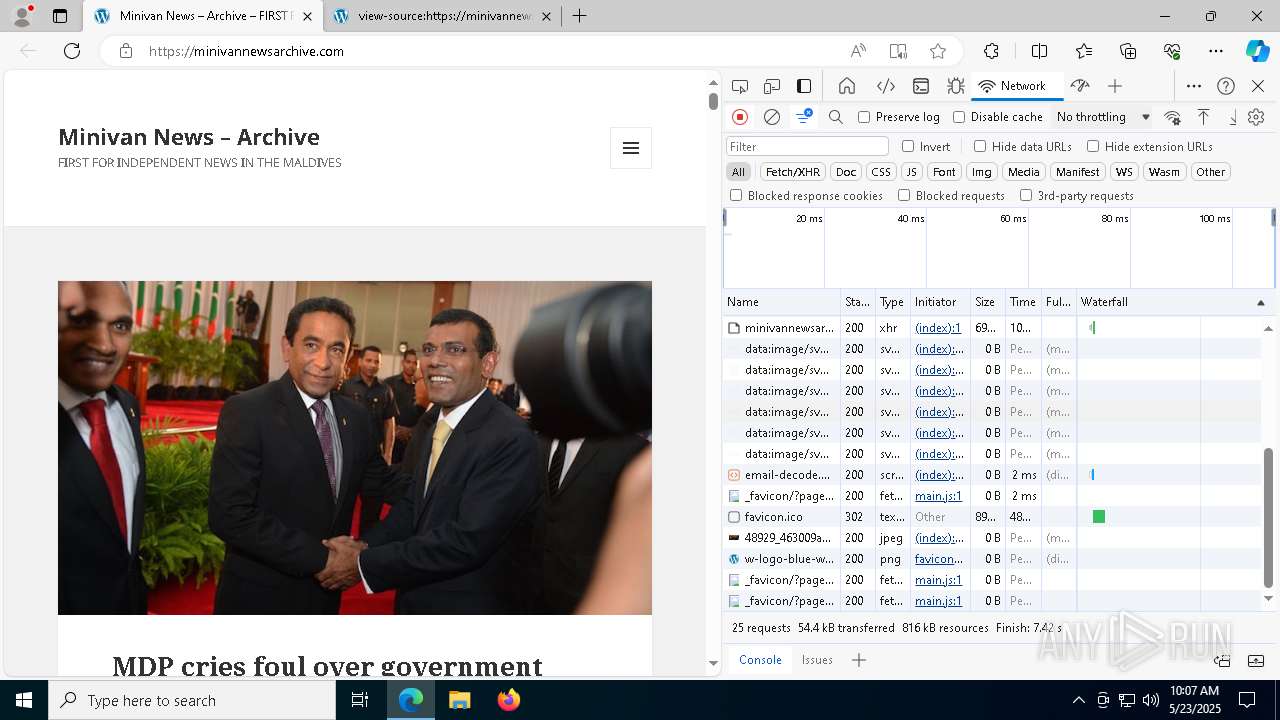This screenshot has width=1280, height=720.
Task: Stop recording network log
Action: (740, 117)
